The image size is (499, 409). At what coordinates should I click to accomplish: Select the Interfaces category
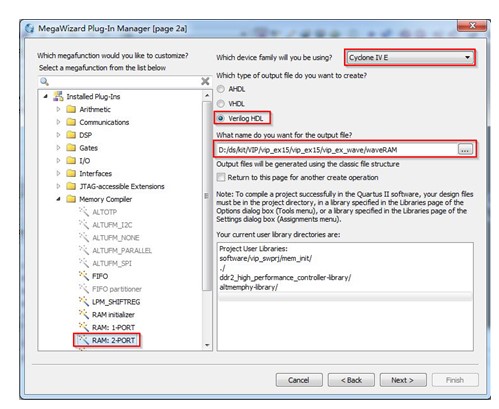click(95, 173)
